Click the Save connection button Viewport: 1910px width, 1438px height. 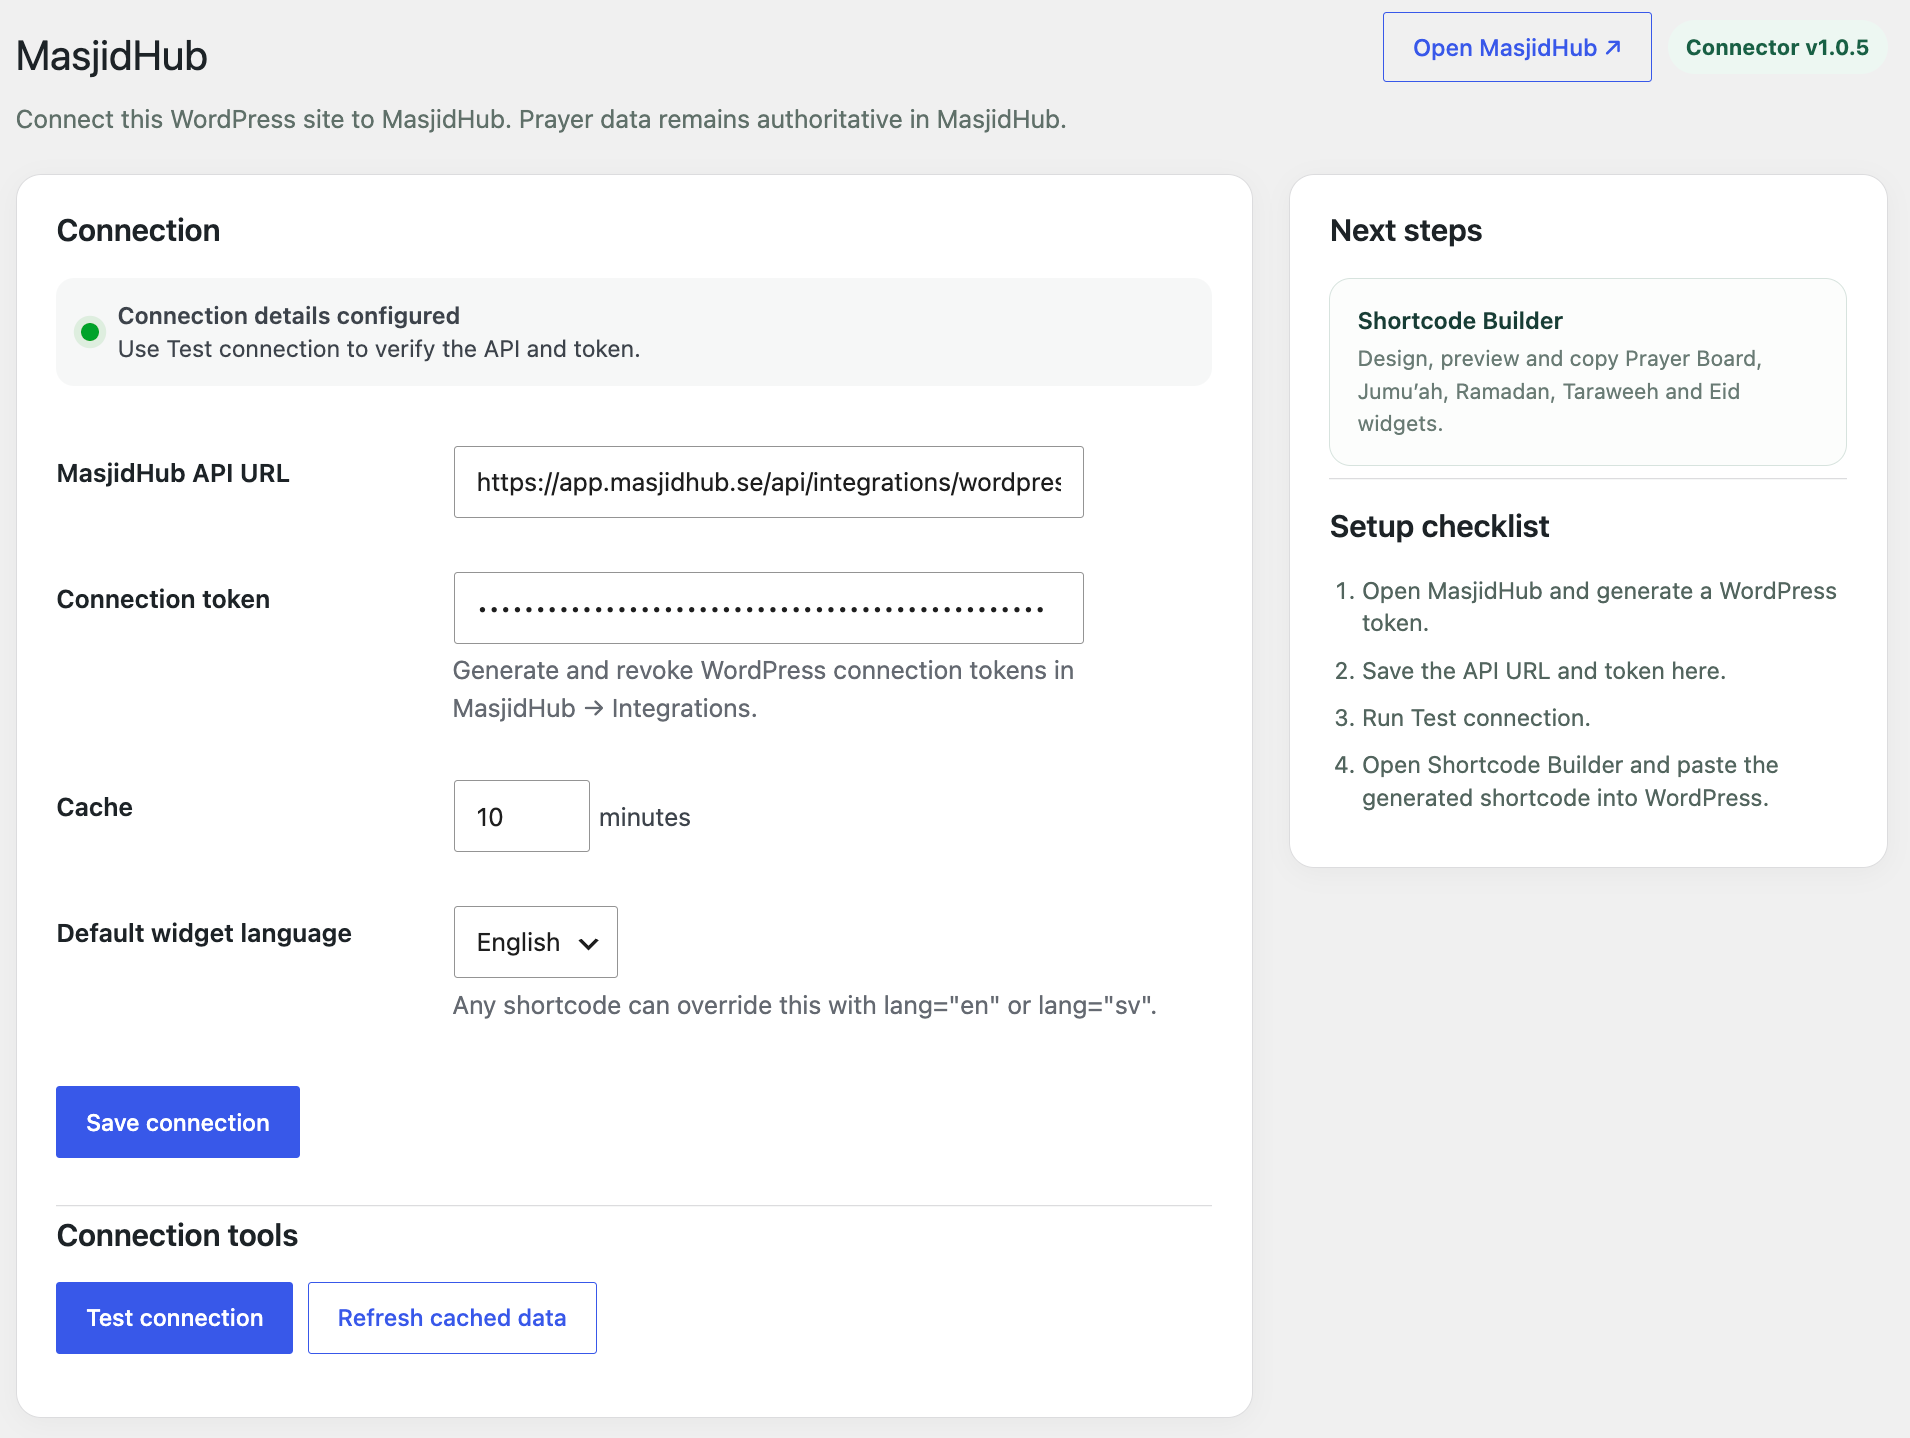tap(178, 1122)
